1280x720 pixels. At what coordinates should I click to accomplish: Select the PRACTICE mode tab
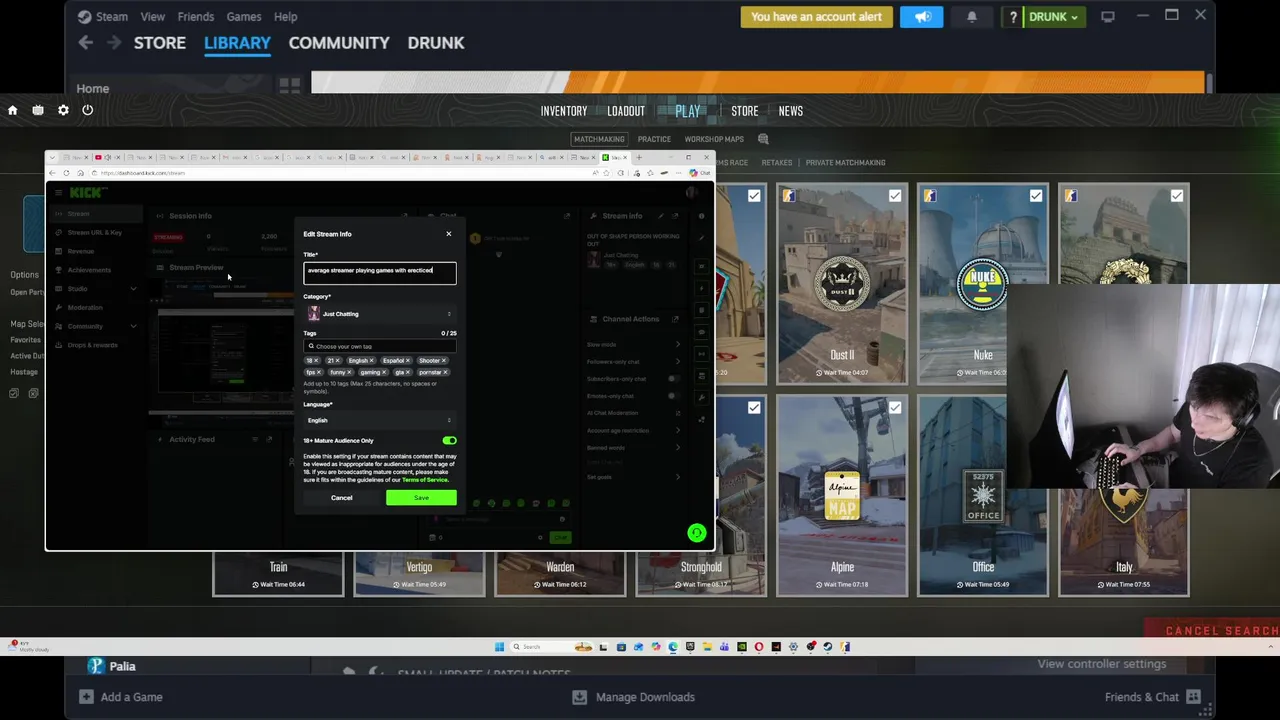click(654, 139)
